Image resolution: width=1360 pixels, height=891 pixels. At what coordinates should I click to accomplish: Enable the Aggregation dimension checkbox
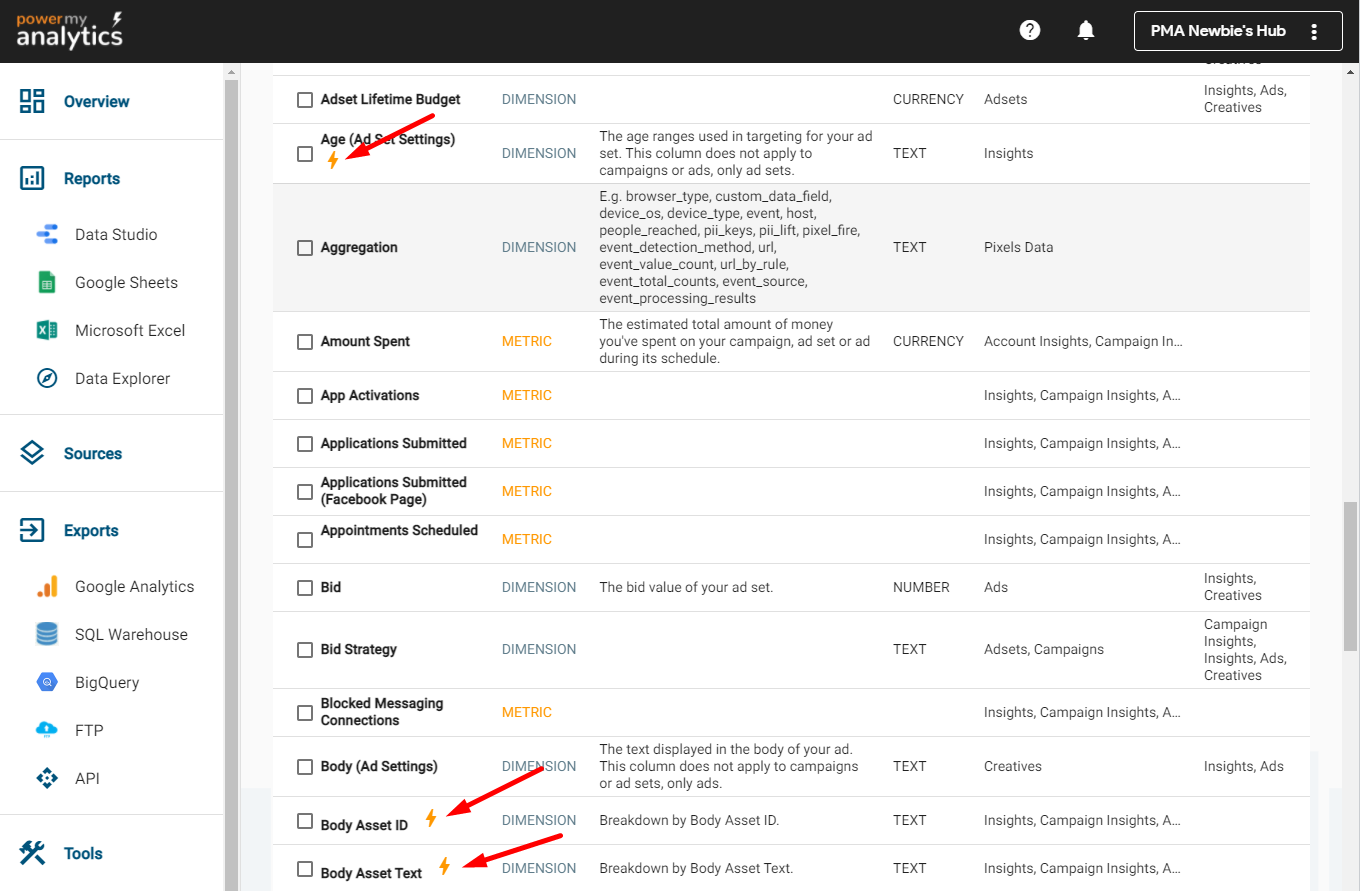[305, 247]
